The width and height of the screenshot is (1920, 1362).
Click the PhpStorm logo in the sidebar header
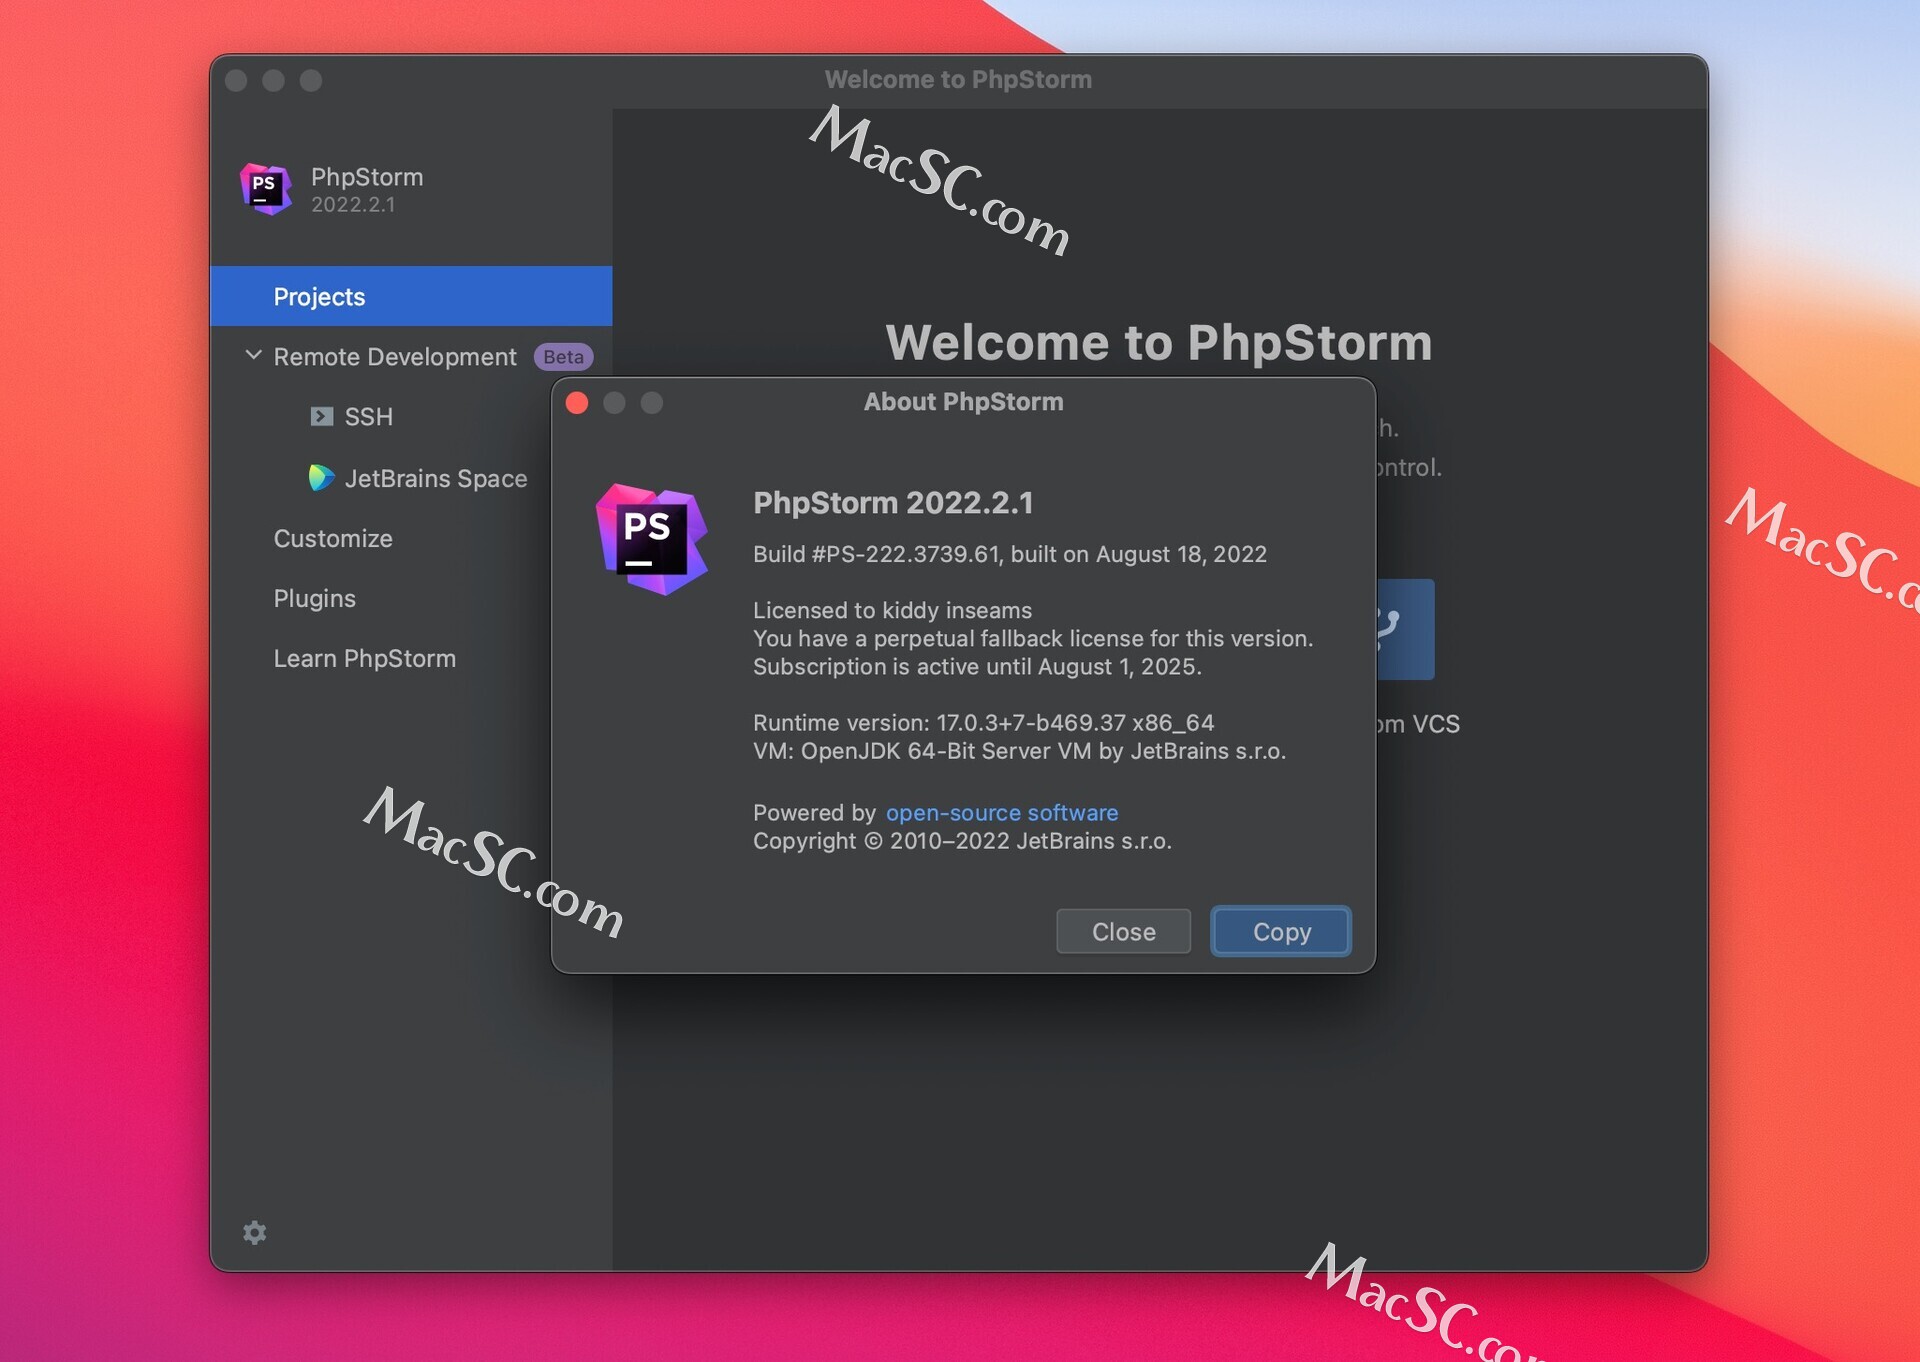[x=265, y=189]
